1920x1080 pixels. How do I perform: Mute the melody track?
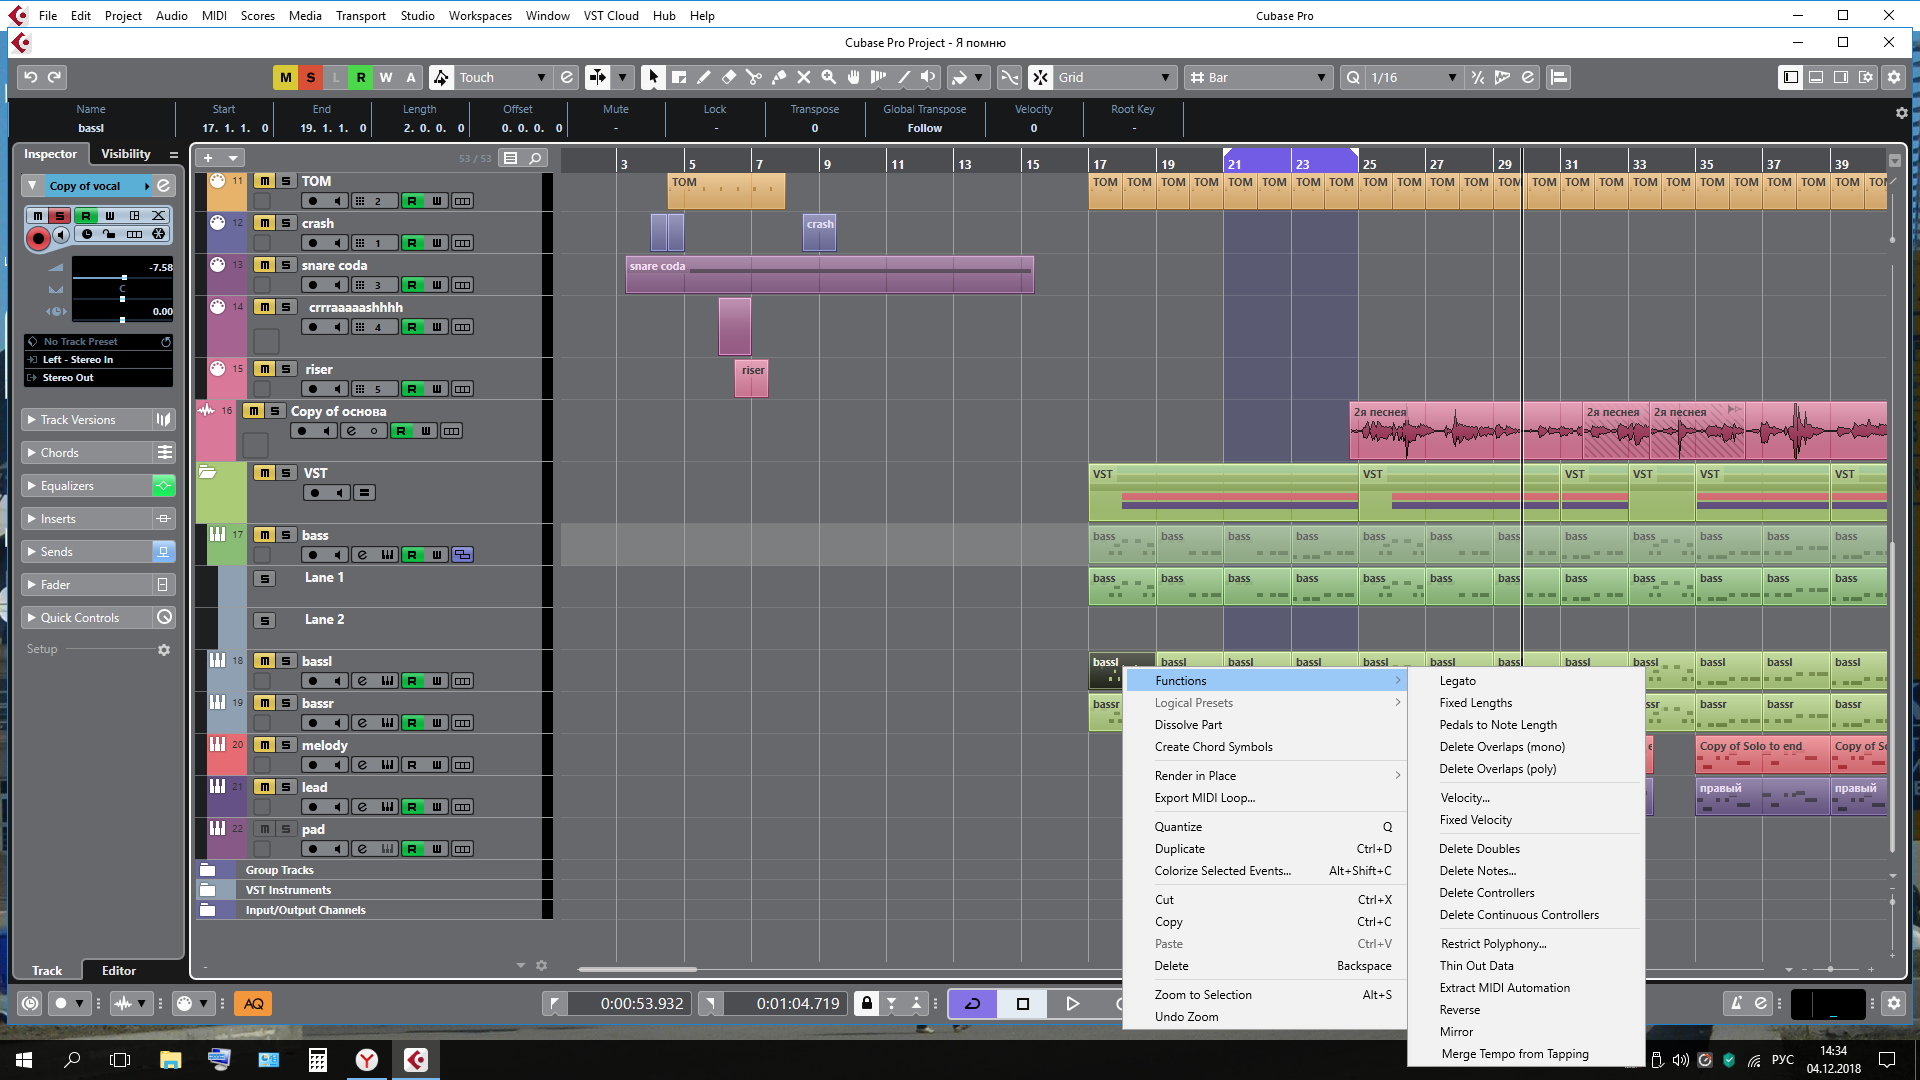pyautogui.click(x=264, y=745)
